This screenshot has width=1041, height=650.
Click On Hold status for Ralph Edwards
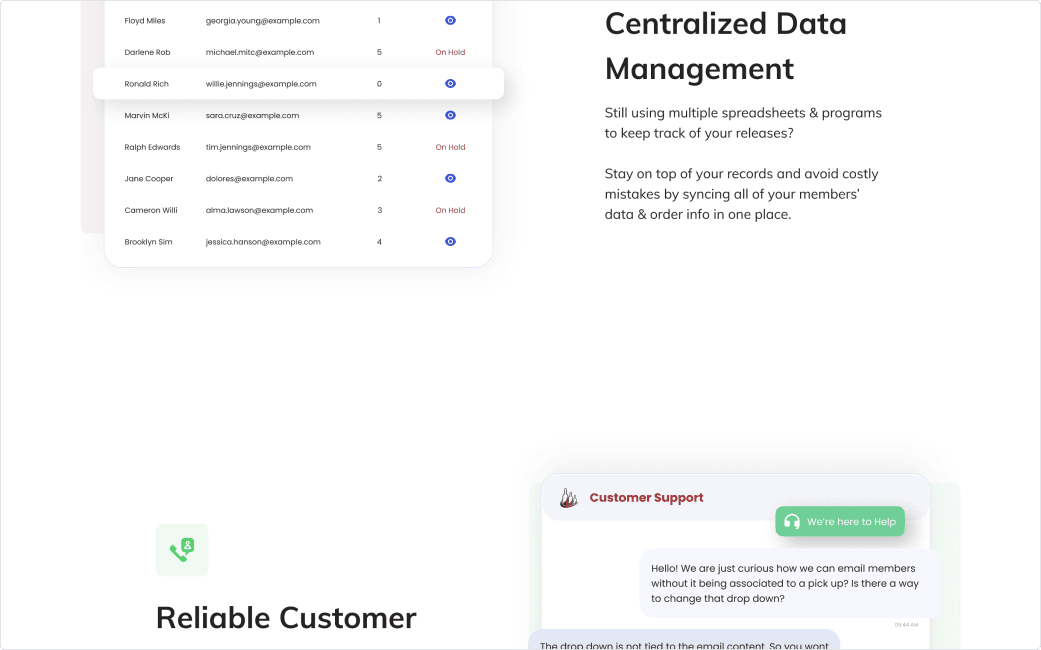450,147
